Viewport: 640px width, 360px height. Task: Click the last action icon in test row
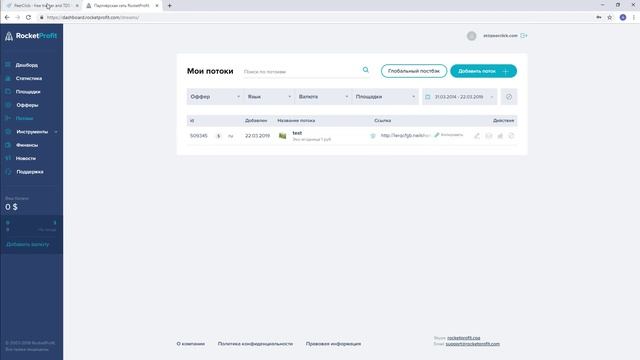511,136
